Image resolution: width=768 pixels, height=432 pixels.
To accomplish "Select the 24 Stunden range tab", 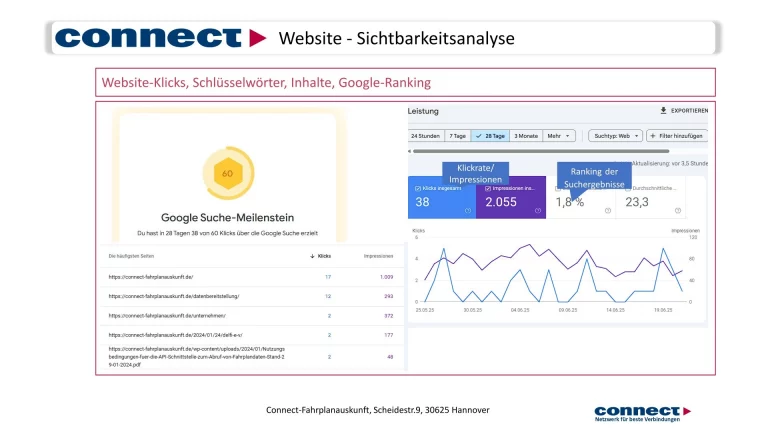I will point(425,136).
